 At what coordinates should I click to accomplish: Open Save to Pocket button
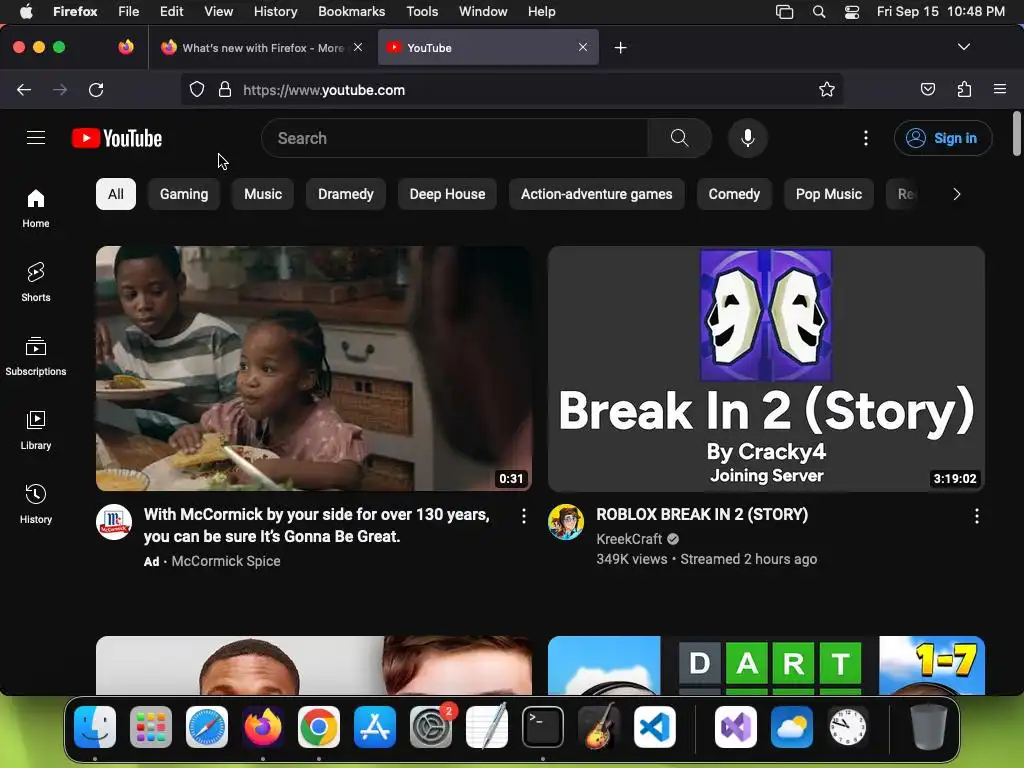tap(927, 89)
